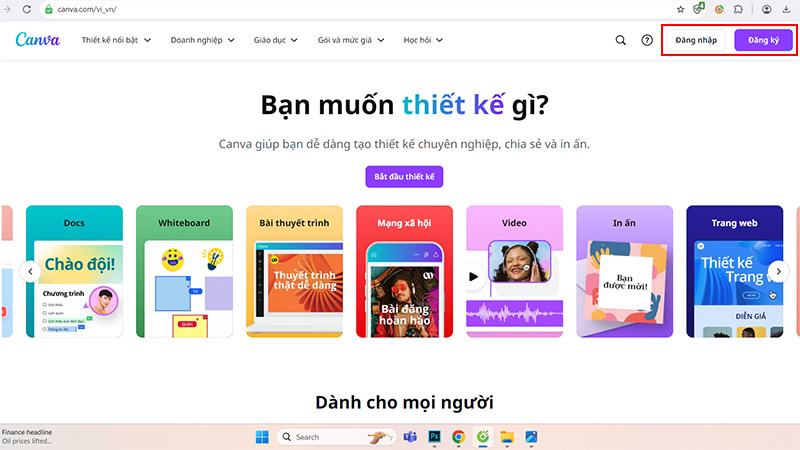The width and height of the screenshot is (800, 450).
Task: Click the taskbar Search box
Action: point(337,437)
